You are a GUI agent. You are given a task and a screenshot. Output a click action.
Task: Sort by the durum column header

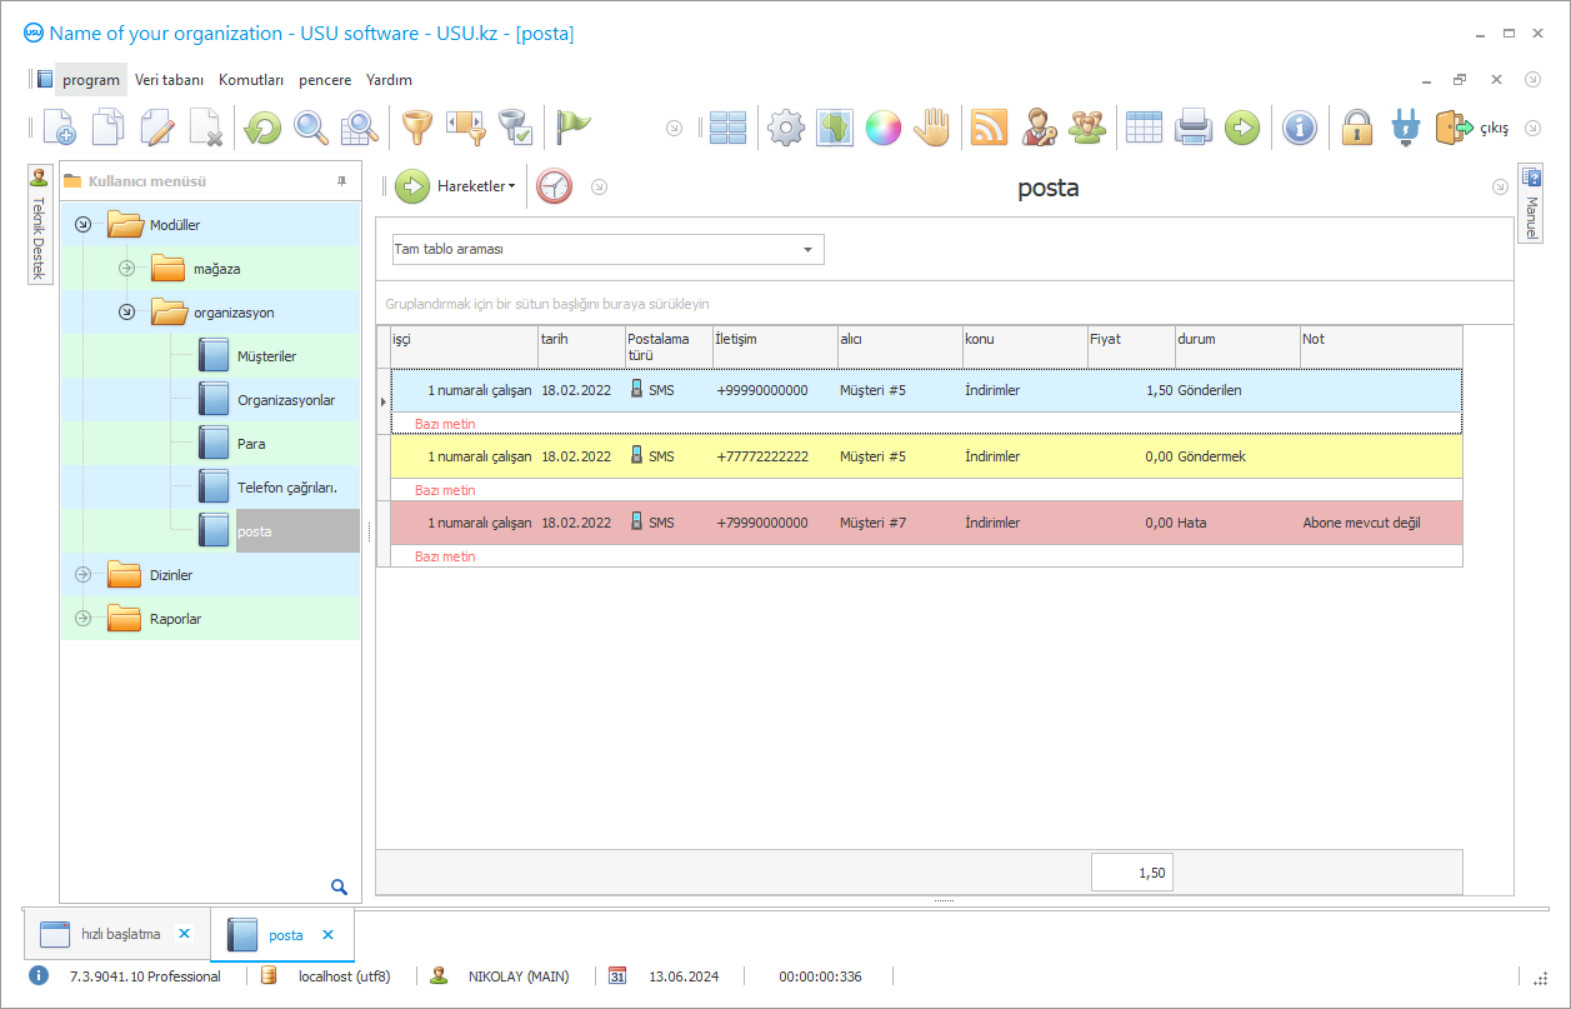[1237, 346]
